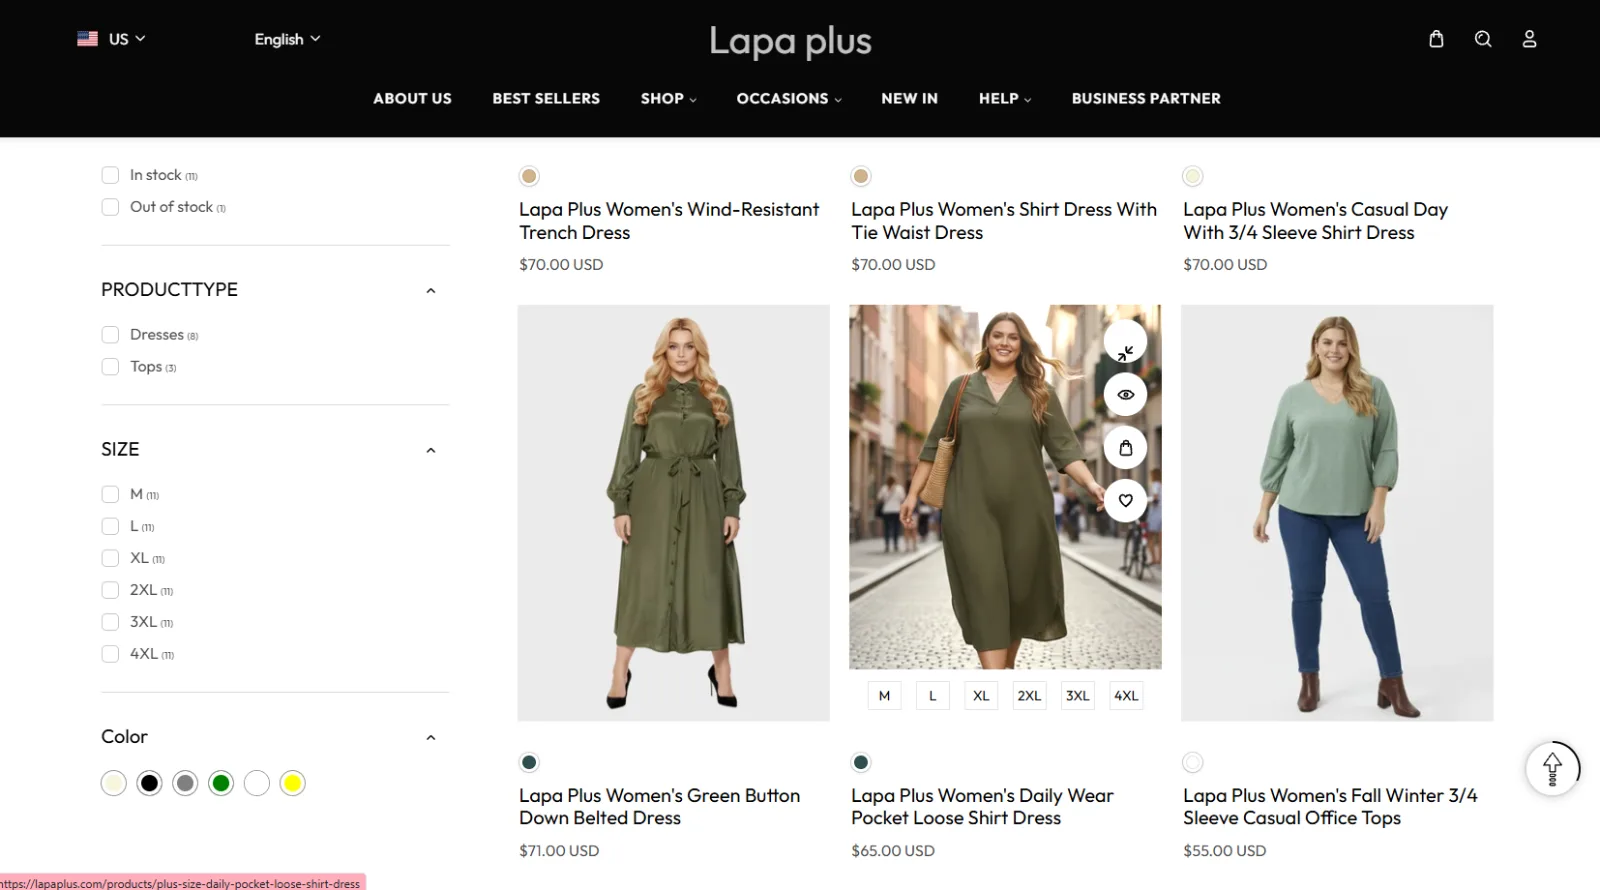The width and height of the screenshot is (1600, 890).
Task: Collapse the Color filter section
Action: click(431, 738)
